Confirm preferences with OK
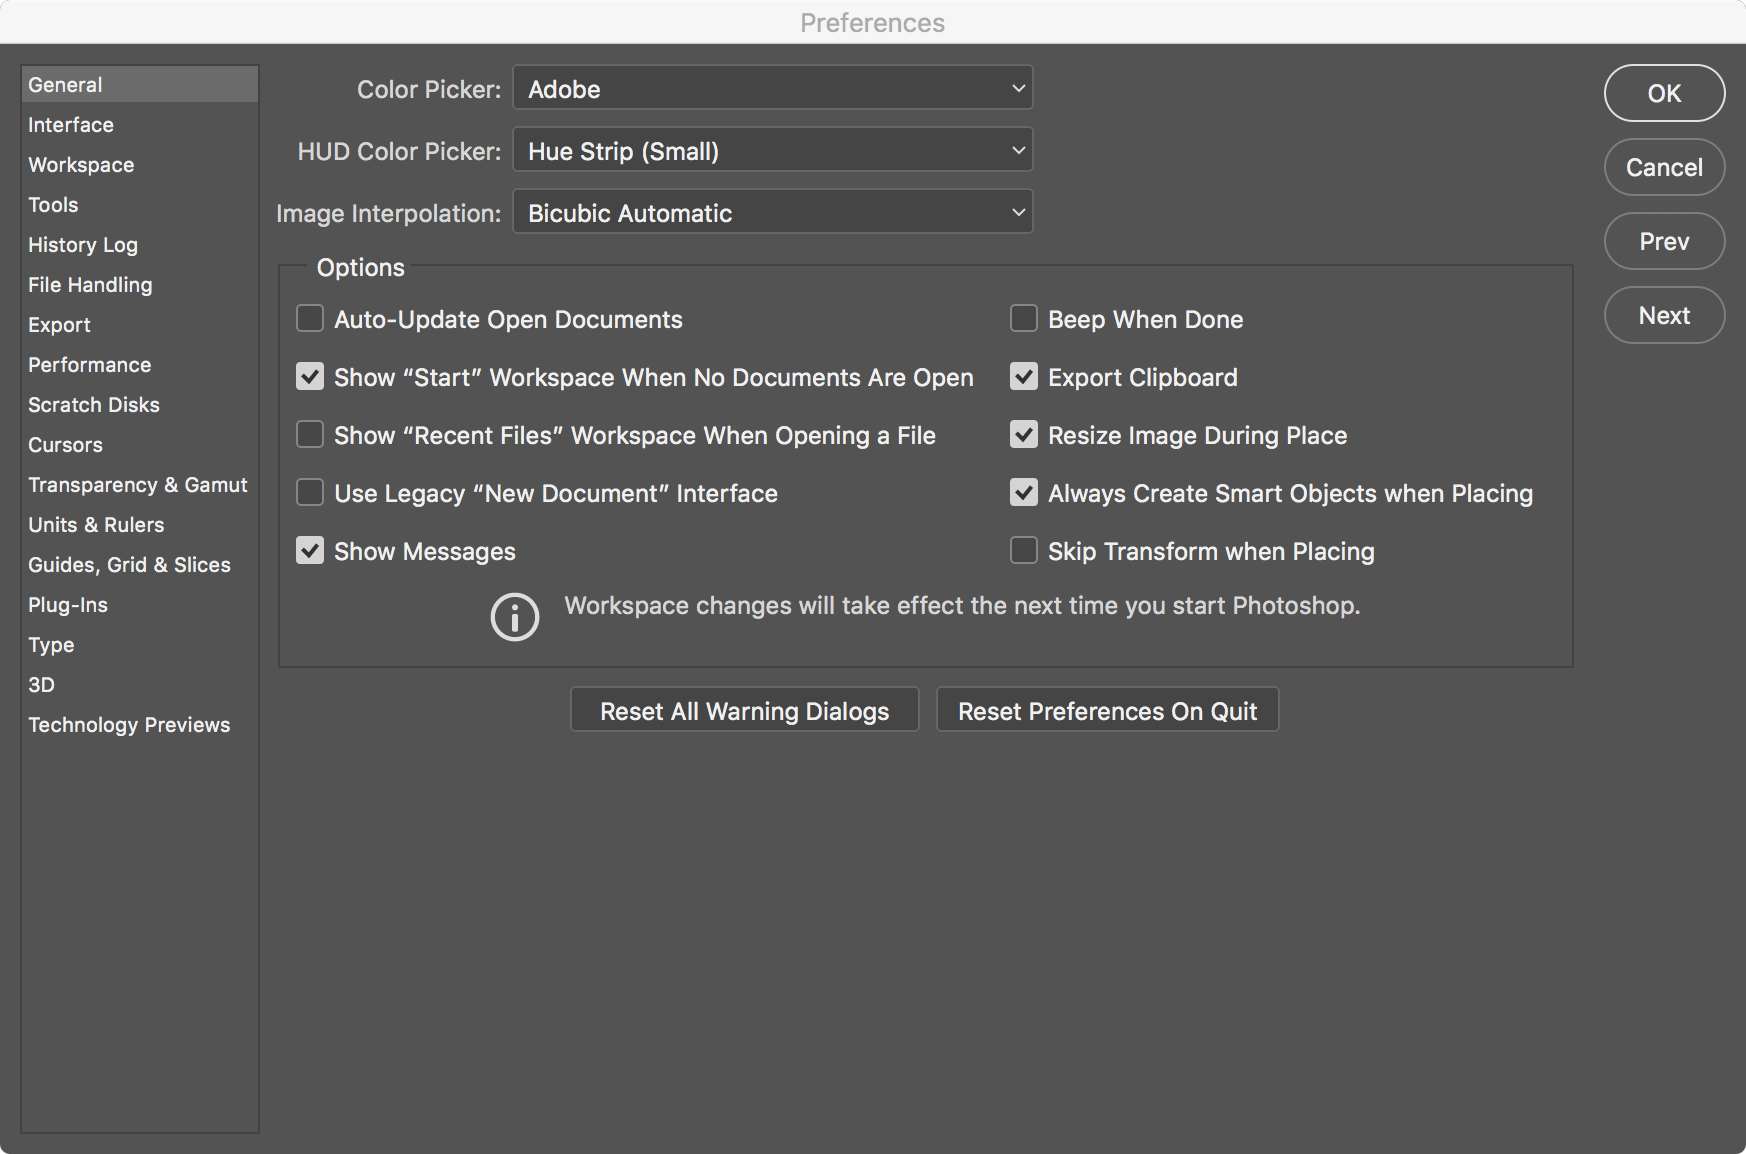Image resolution: width=1746 pixels, height=1154 pixels. (x=1663, y=93)
